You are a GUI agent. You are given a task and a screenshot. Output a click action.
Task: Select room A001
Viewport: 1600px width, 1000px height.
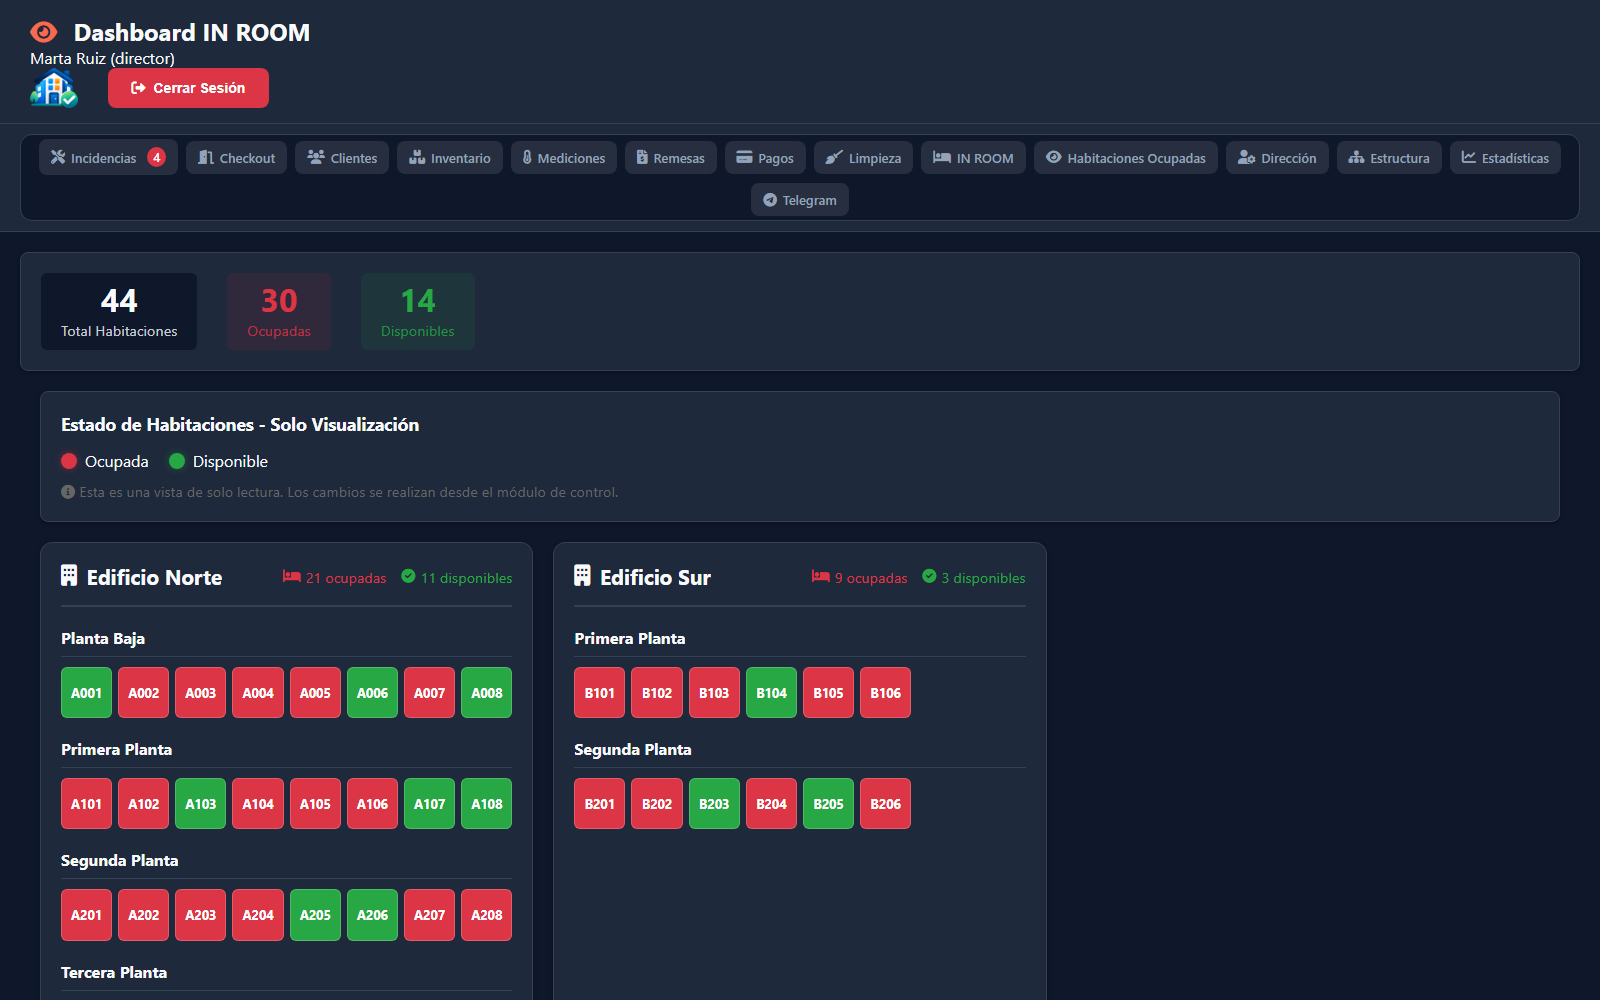click(86, 693)
